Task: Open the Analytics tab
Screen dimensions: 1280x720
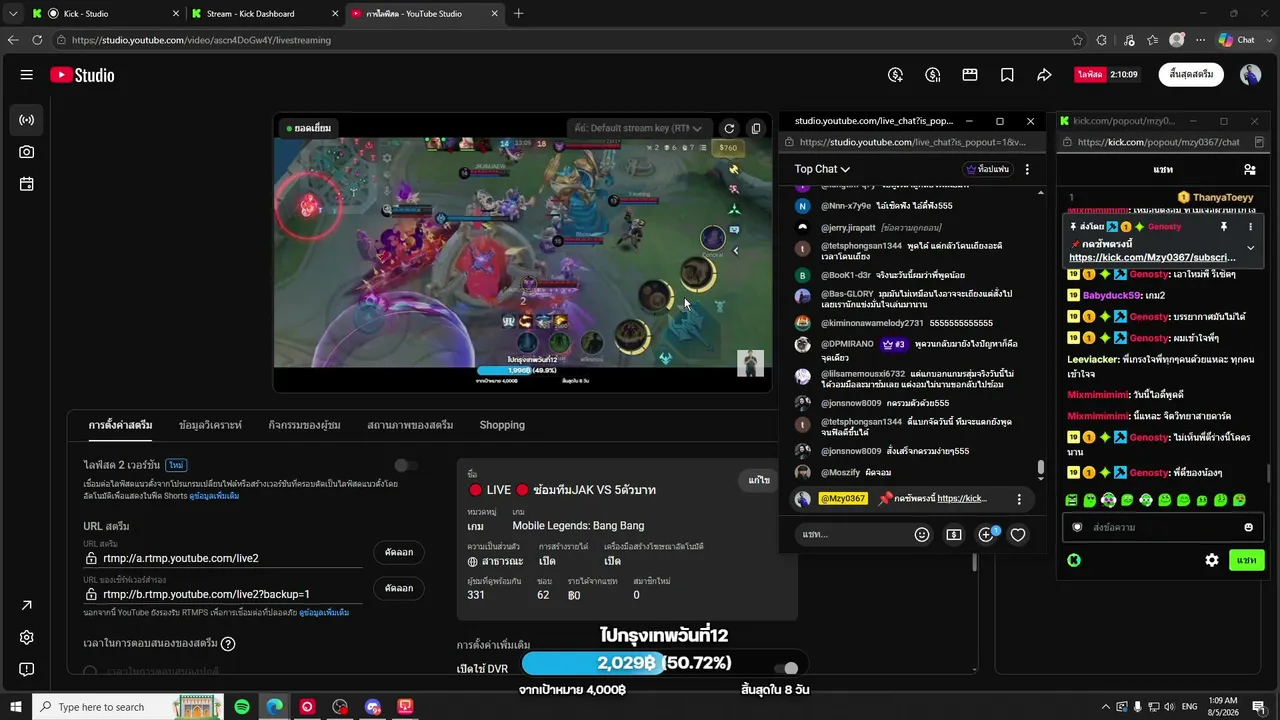Action: tap(210, 425)
